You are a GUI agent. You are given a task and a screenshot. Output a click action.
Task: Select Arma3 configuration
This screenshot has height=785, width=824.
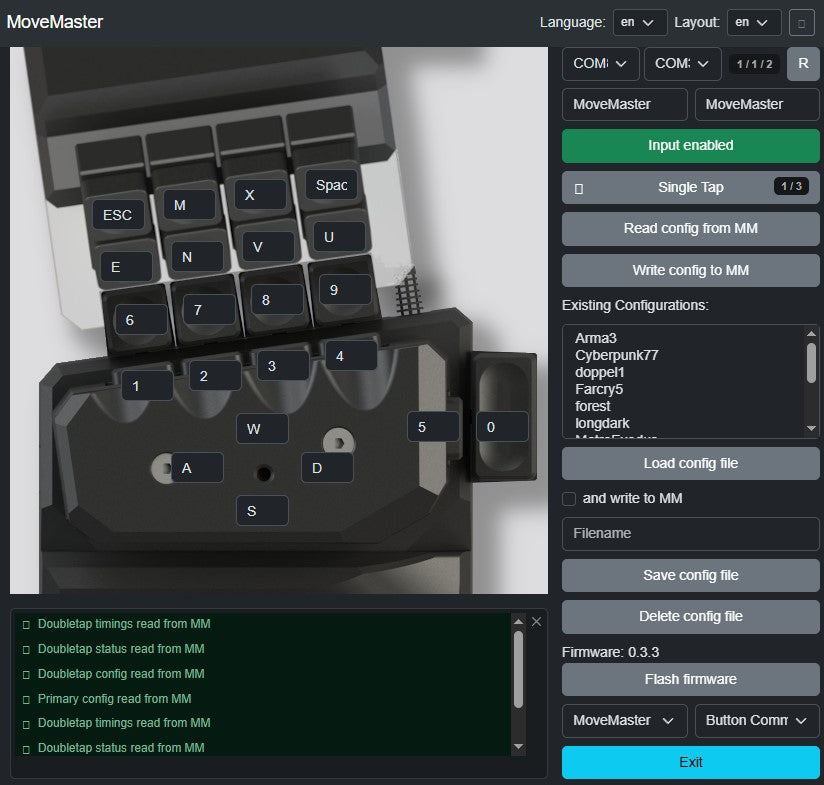pyautogui.click(x=595, y=338)
